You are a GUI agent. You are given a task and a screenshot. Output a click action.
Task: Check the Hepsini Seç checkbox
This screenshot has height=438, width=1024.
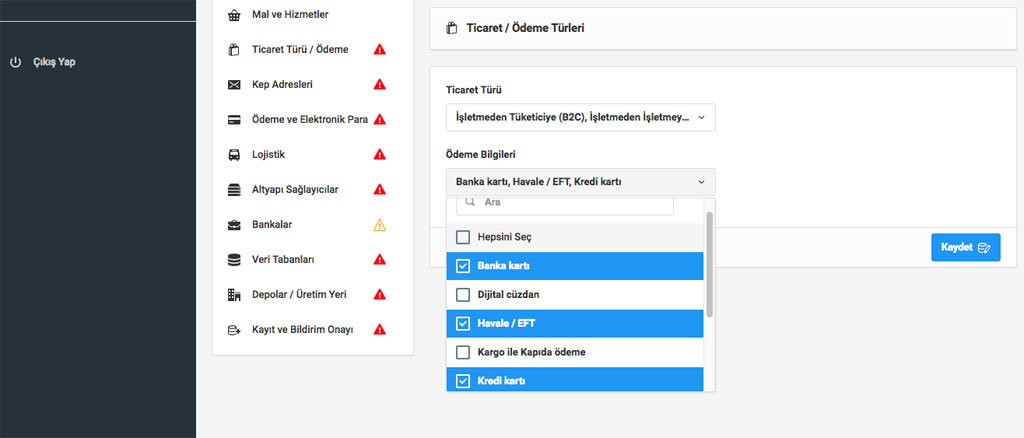coord(463,238)
